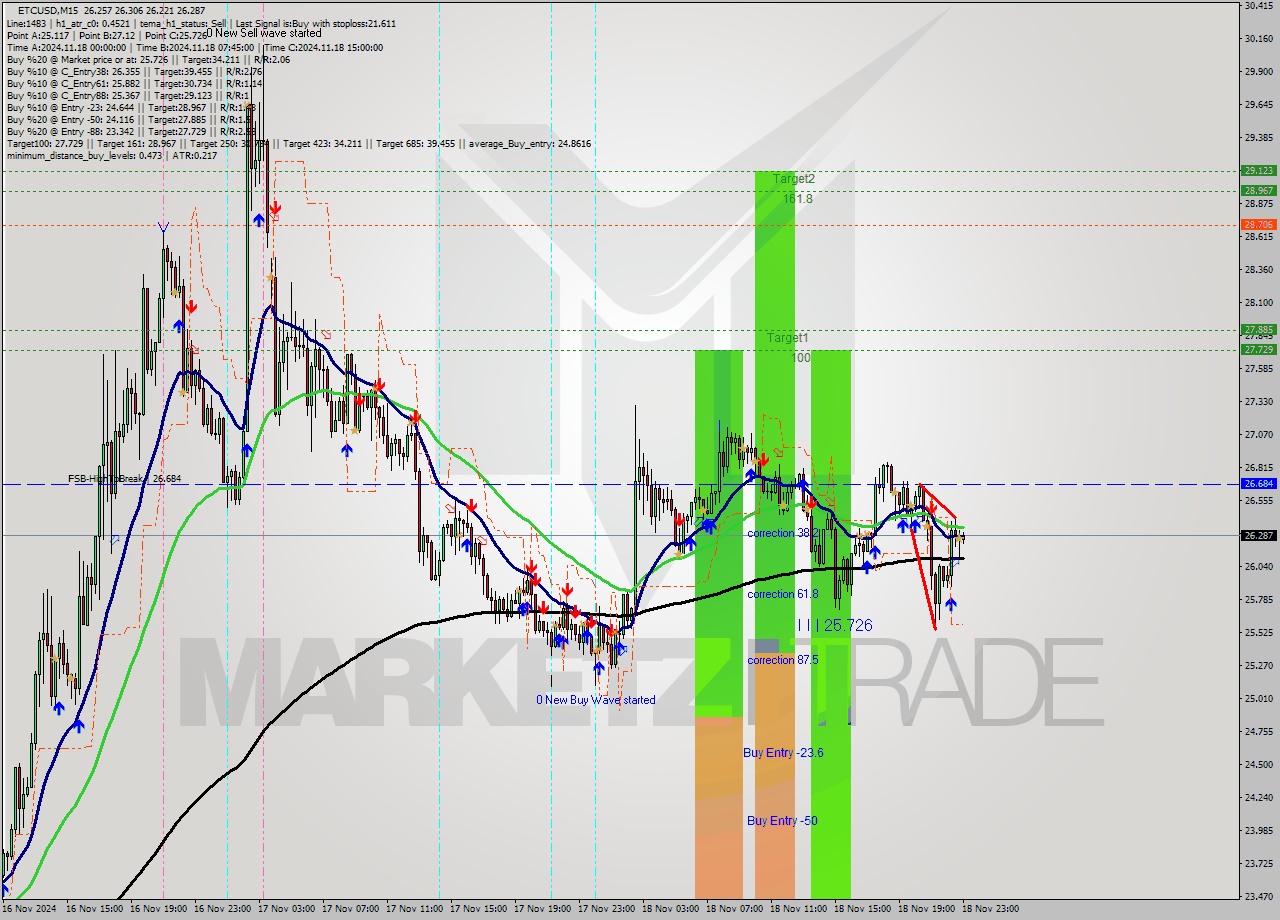Click the orange 28.706 price tag

1258,224
